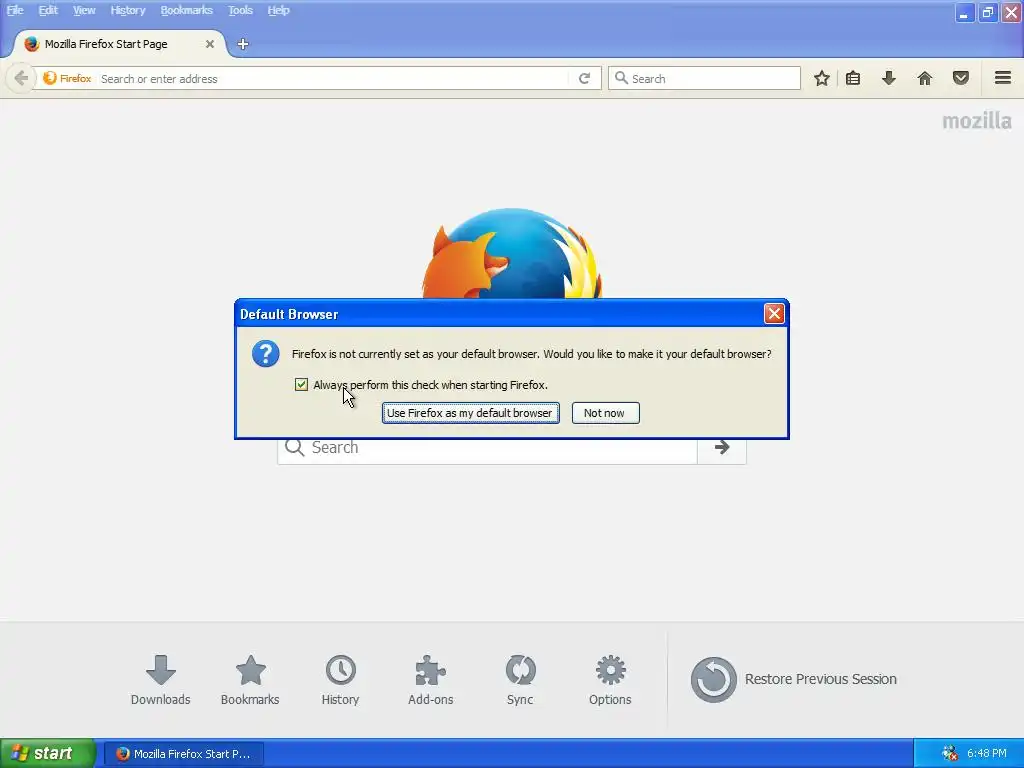Open a new tab with plus icon
The height and width of the screenshot is (768, 1024).
click(x=243, y=44)
